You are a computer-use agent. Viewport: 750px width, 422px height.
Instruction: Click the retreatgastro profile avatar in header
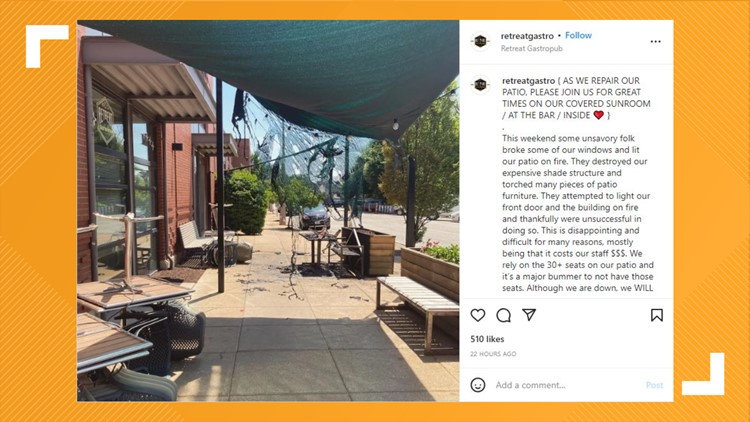tap(480, 42)
